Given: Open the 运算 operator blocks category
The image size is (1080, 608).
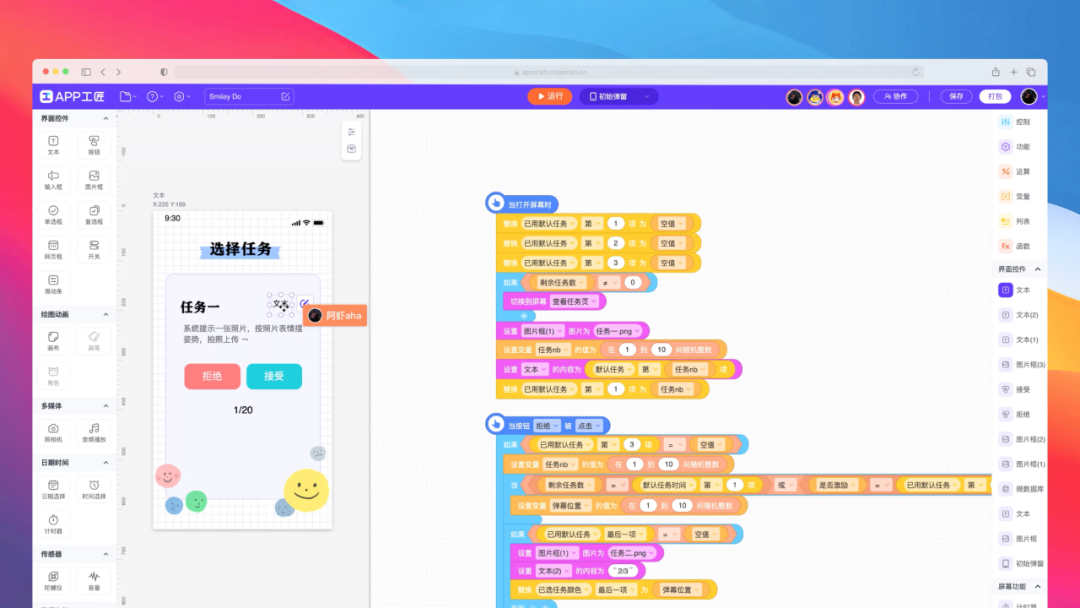Looking at the screenshot, I should coord(1015,171).
